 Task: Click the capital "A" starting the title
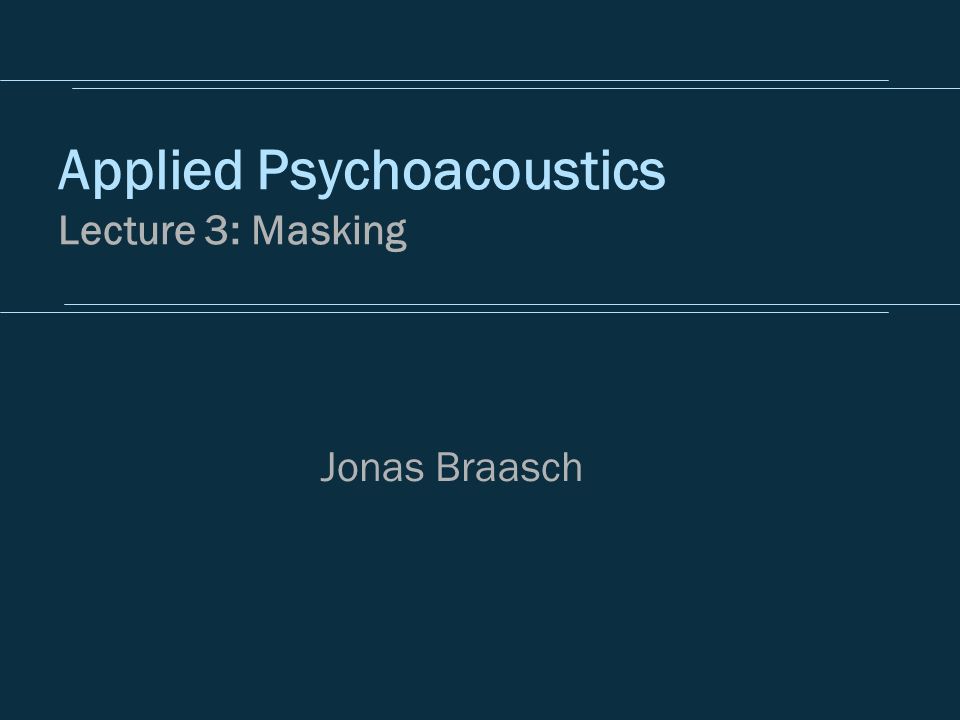tap(74, 170)
